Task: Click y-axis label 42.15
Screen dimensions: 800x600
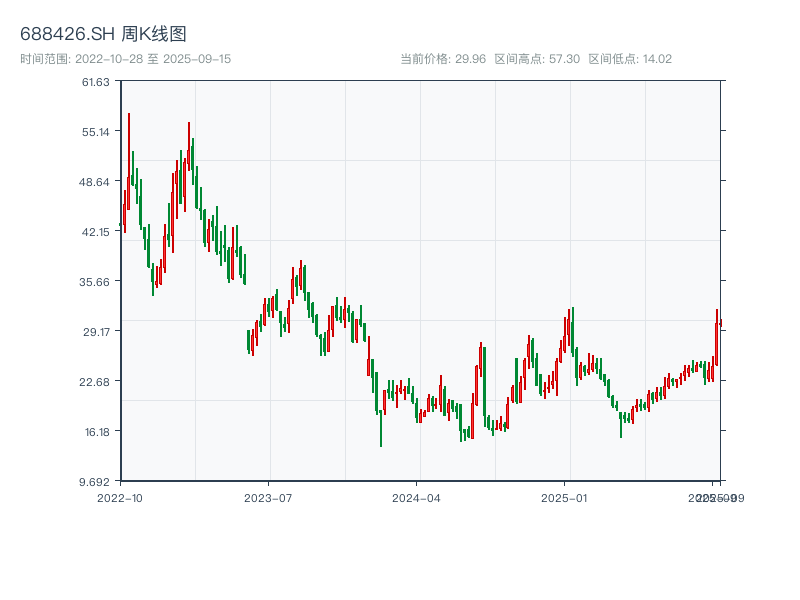Action: coord(96,232)
